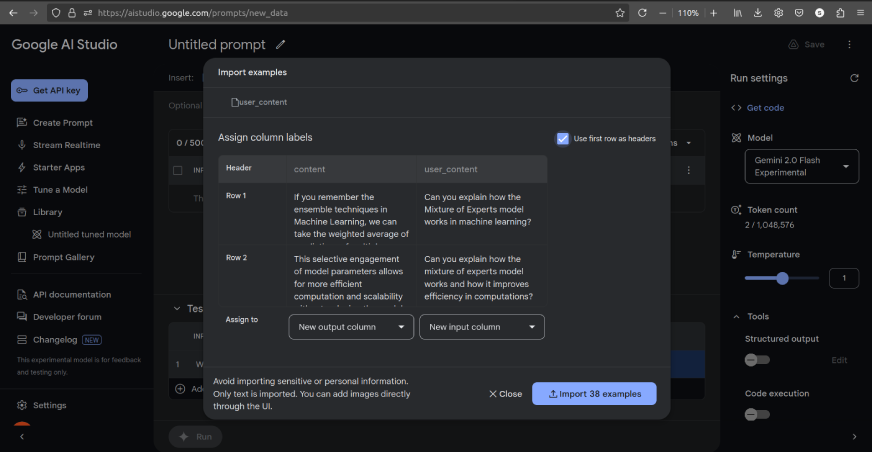
Task: Zoom in with plus icon
Action: point(714,13)
